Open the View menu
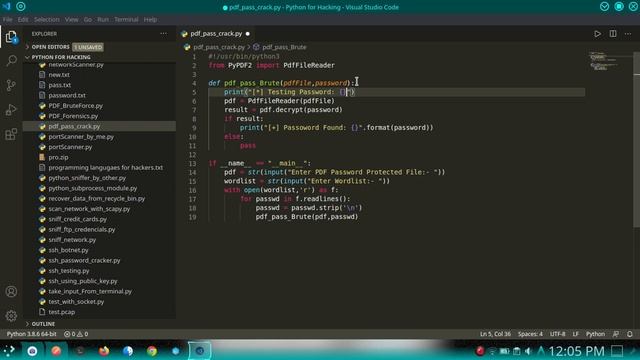Viewport: 640px width, 360px height. tap(71, 20)
